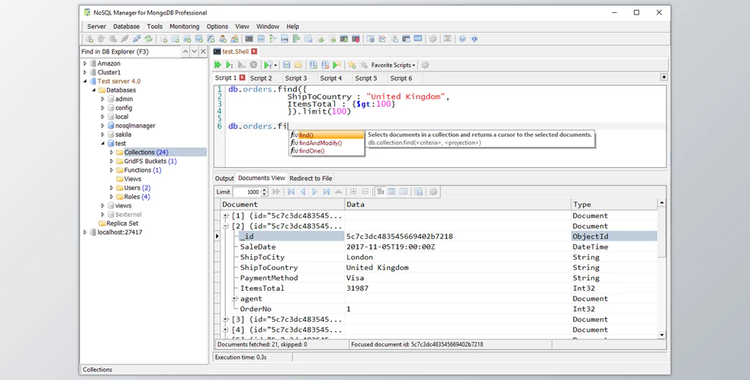This screenshot has width=750, height=380.
Task: Switch results to tree view mode
Action: 380,191
